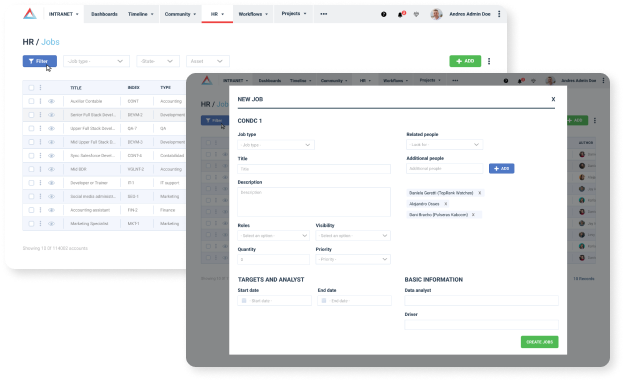Viewport: 624px width, 381px height.
Task: Open the Workflows menu in navigation
Action: (253, 14)
